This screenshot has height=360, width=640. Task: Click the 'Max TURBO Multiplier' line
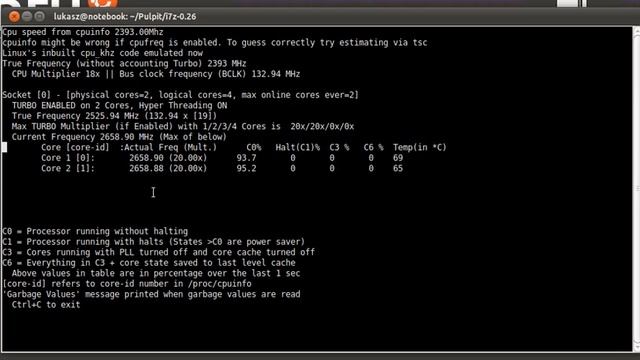click(183, 127)
